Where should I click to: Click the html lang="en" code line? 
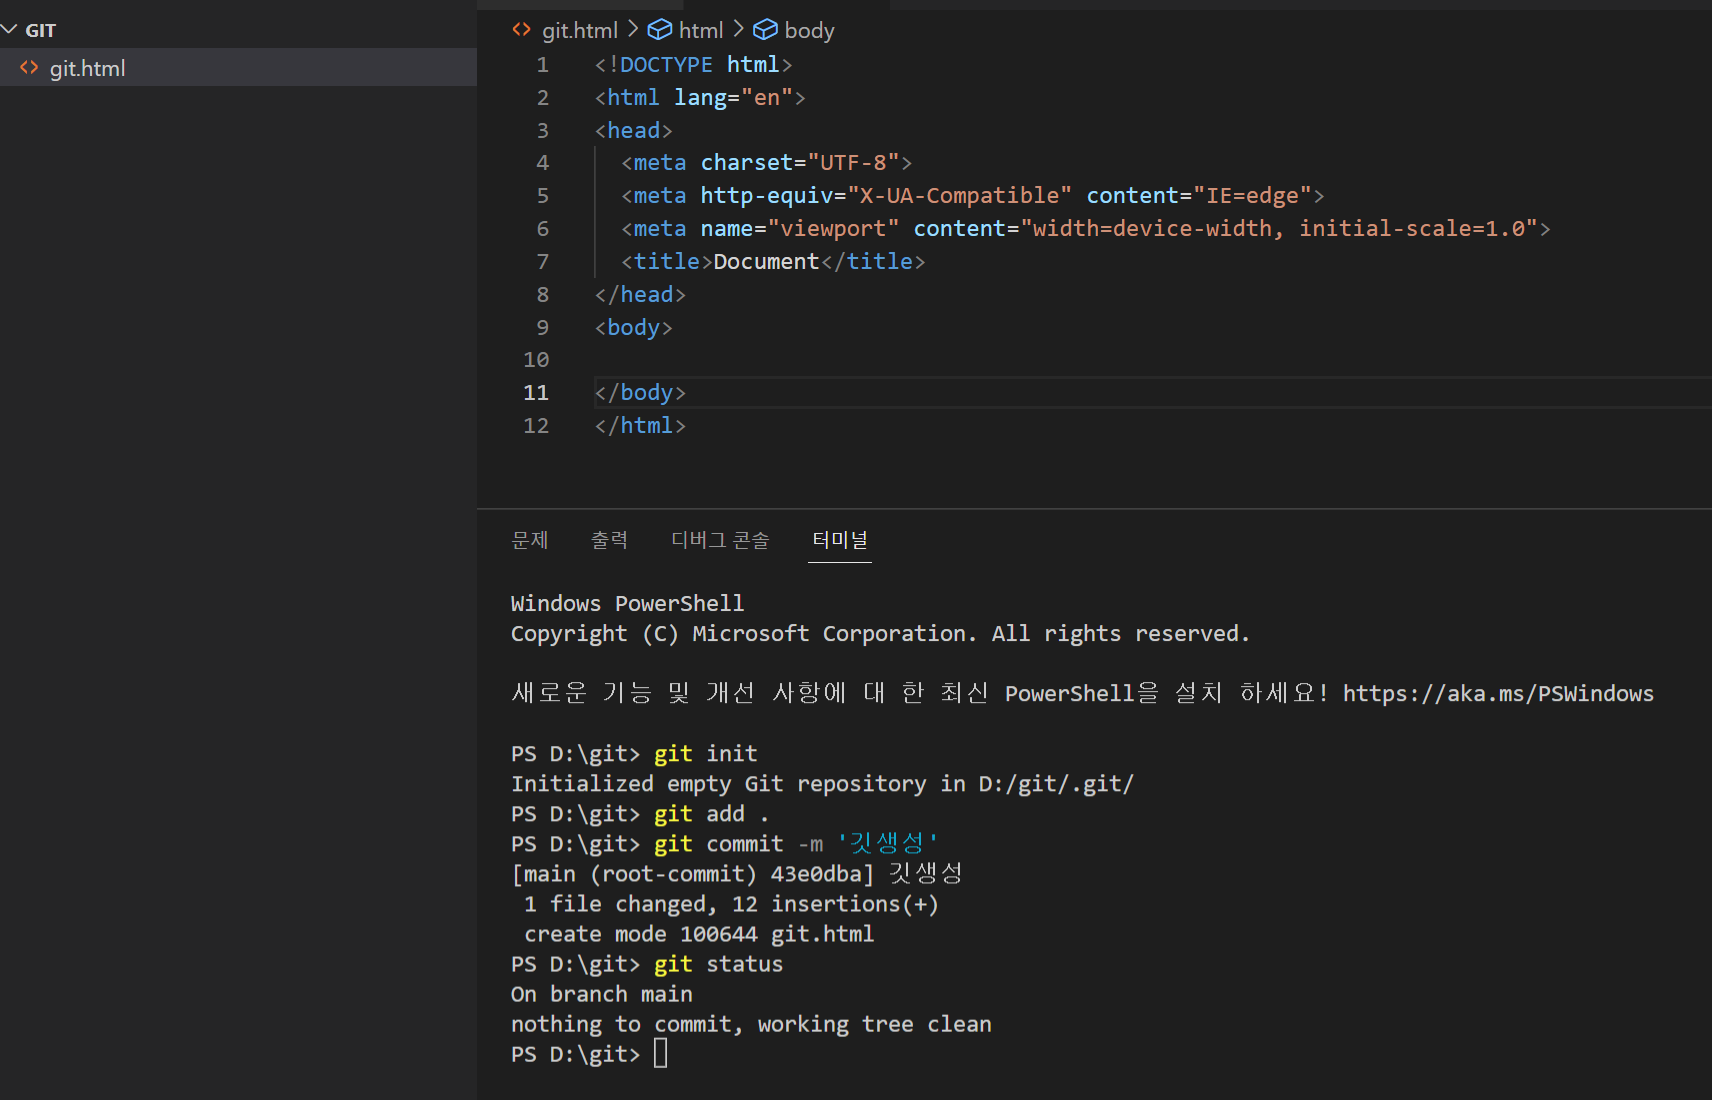tap(700, 98)
